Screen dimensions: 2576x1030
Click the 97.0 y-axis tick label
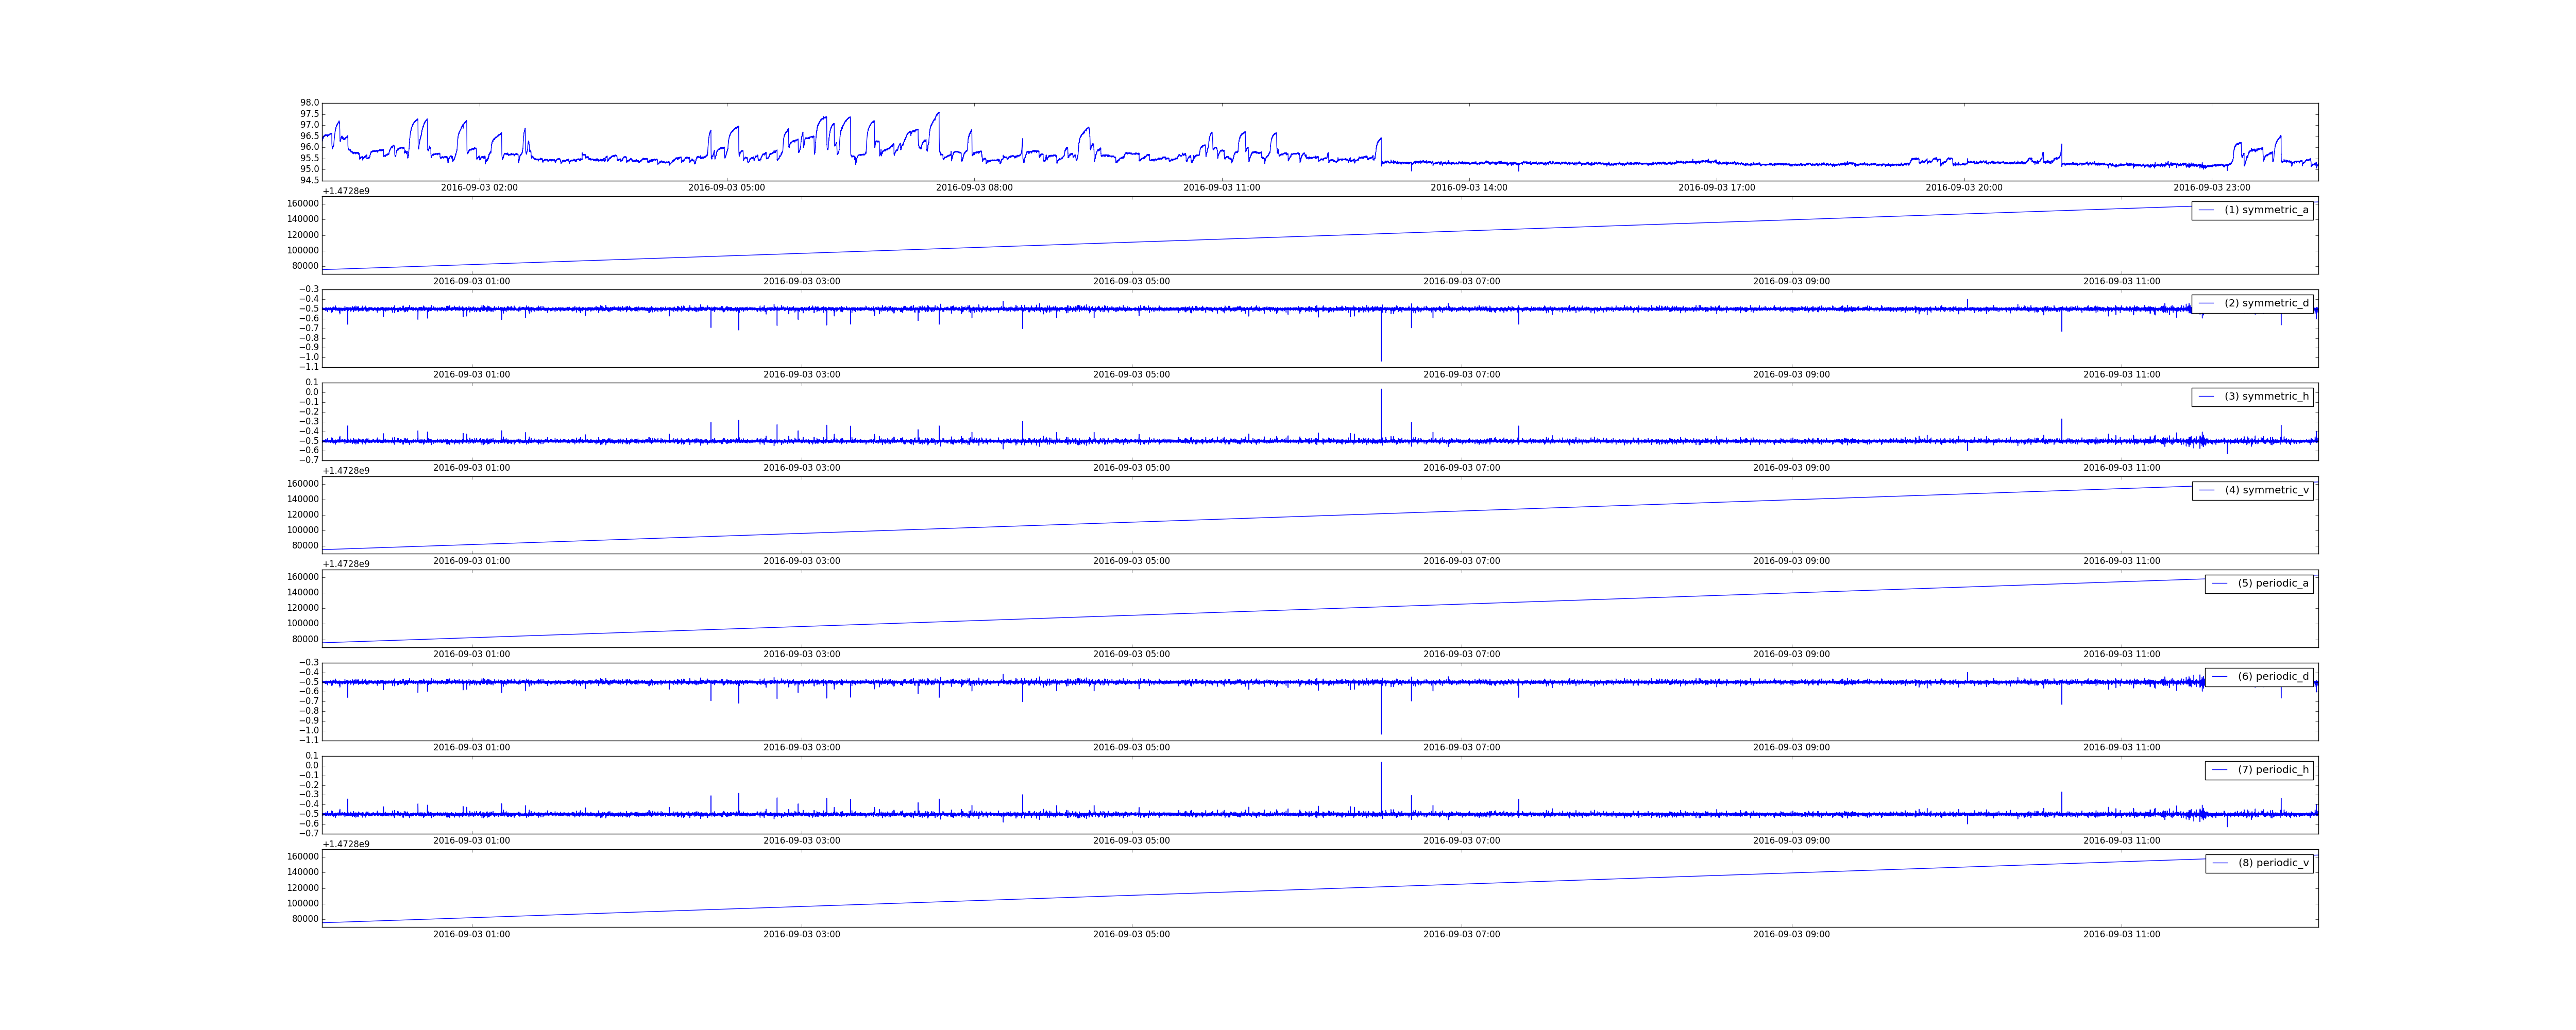[309, 125]
